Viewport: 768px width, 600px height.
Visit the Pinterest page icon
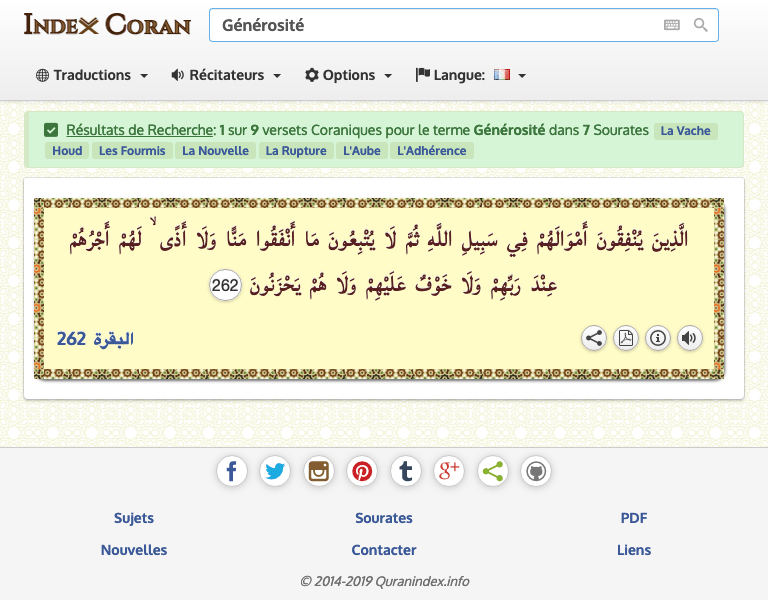pyautogui.click(x=362, y=471)
